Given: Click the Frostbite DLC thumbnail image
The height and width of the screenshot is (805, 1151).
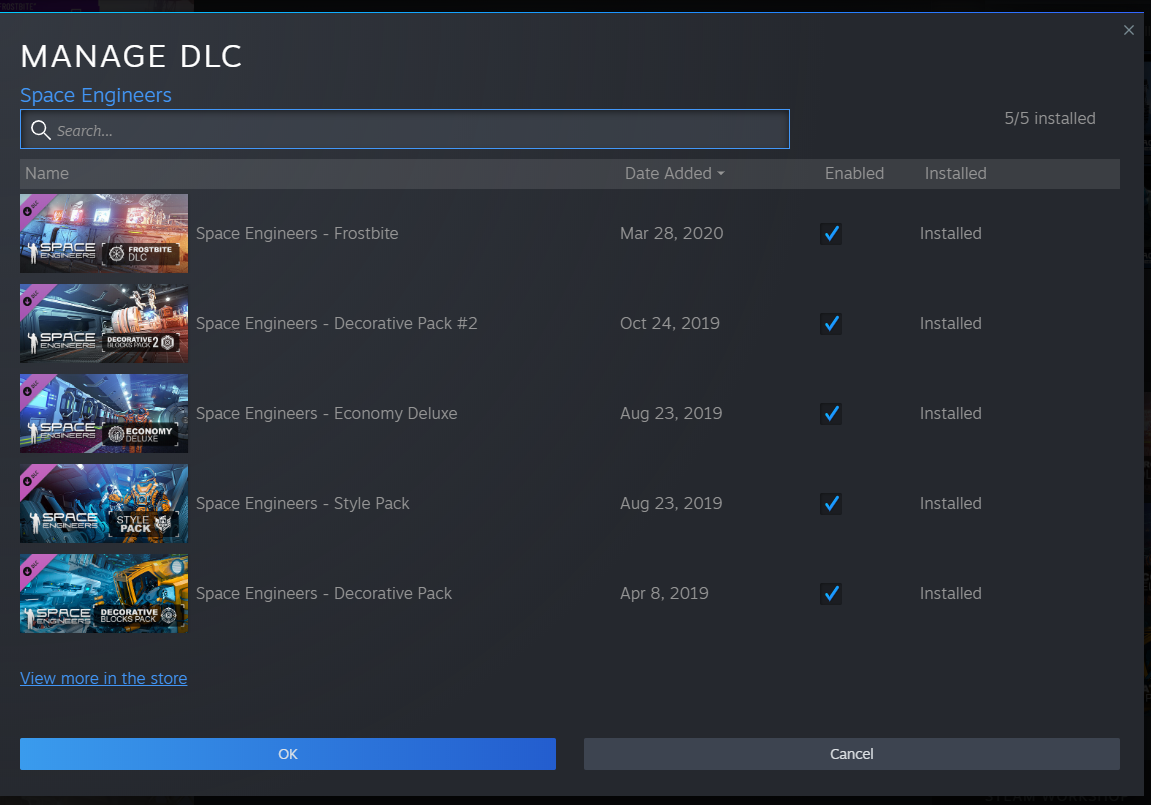Looking at the screenshot, I should tap(104, 233).
